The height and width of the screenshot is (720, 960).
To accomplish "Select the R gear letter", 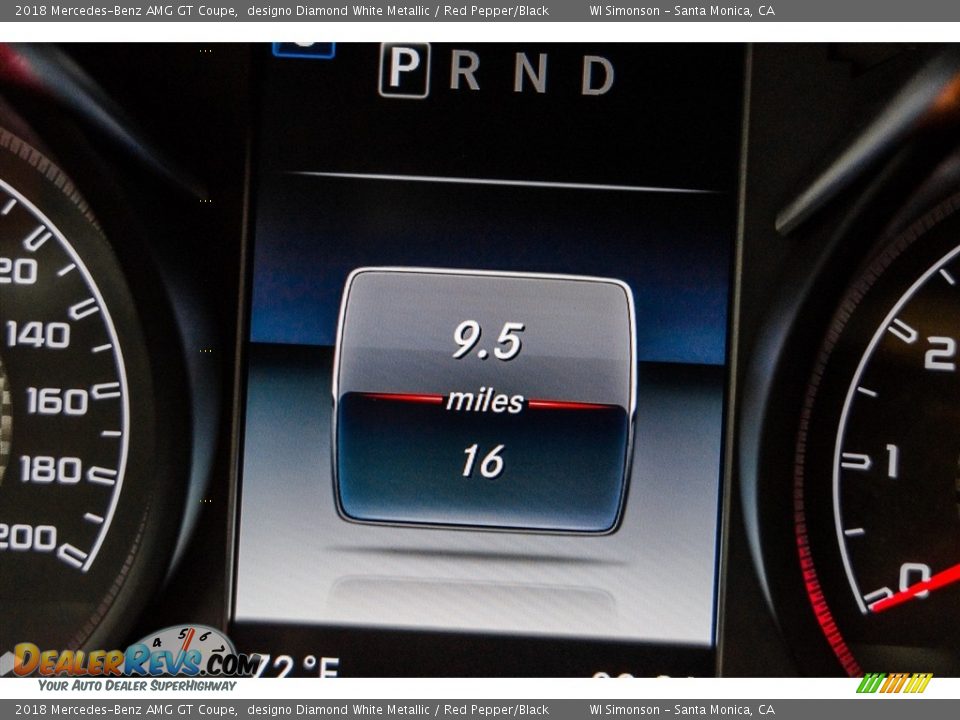I will coord(465,71).
